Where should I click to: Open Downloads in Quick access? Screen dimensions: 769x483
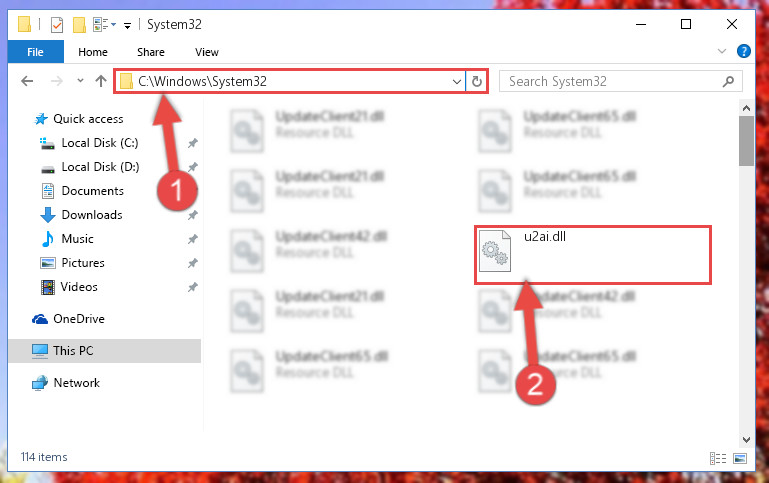click(92, 215)
